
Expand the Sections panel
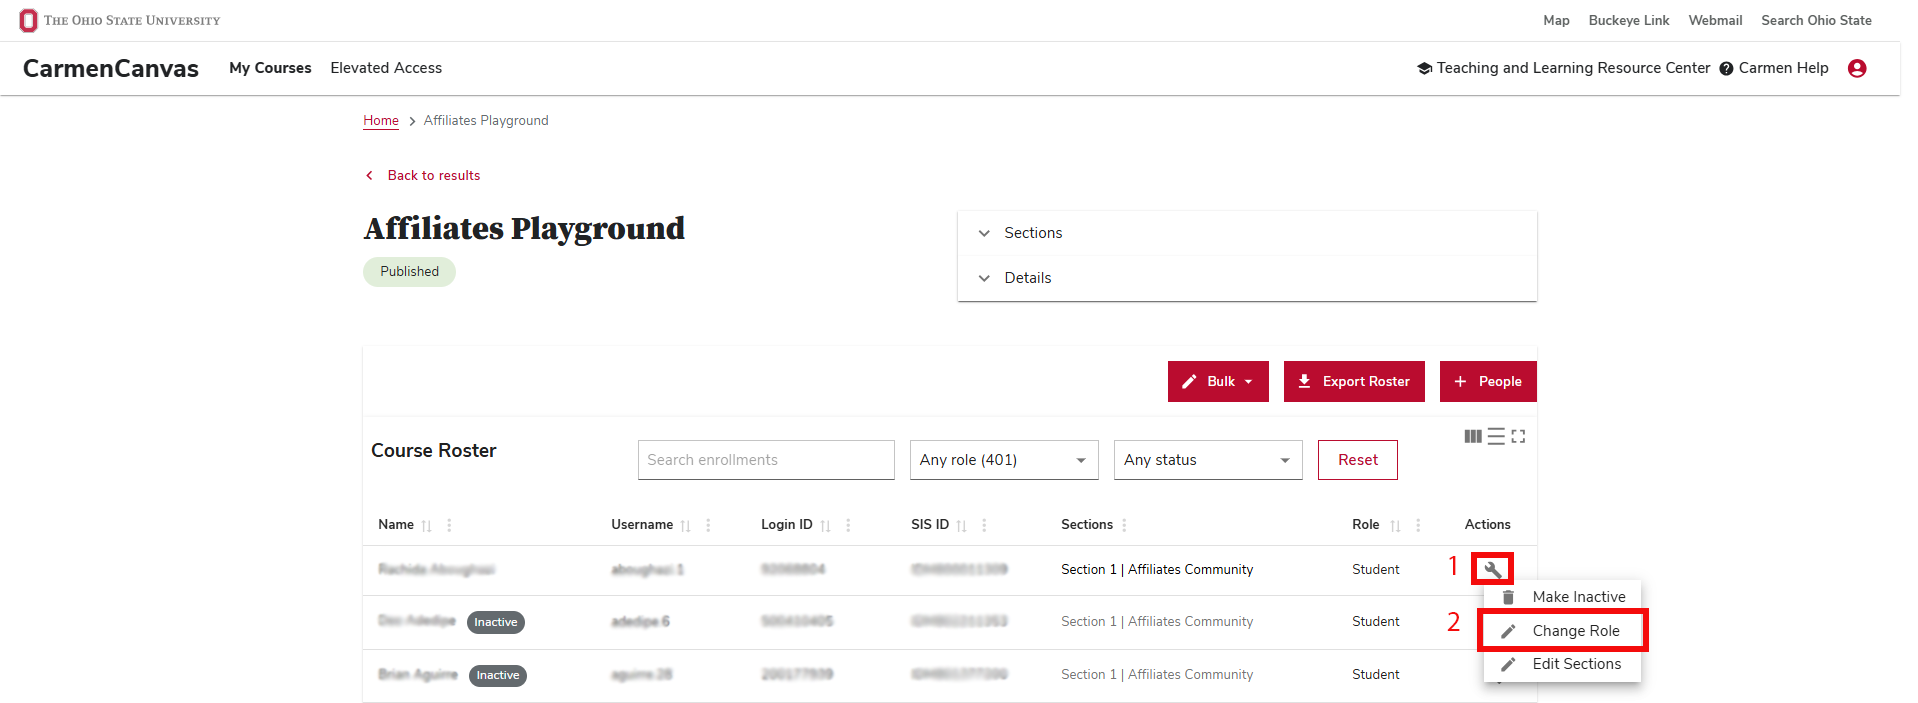(1247, 233)
